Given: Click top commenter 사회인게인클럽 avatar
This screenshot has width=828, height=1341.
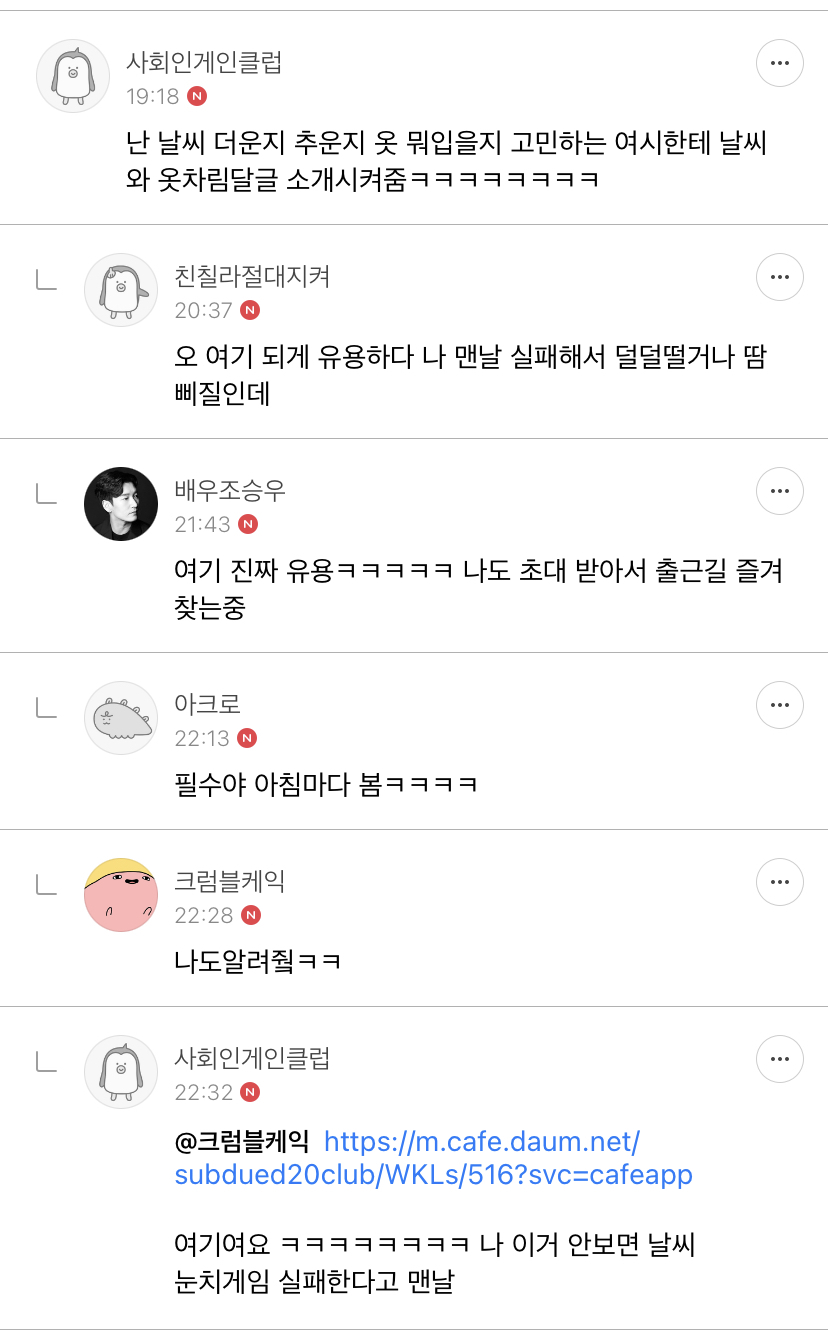Looking at the screenshot, I should click(x=73, y=76).
